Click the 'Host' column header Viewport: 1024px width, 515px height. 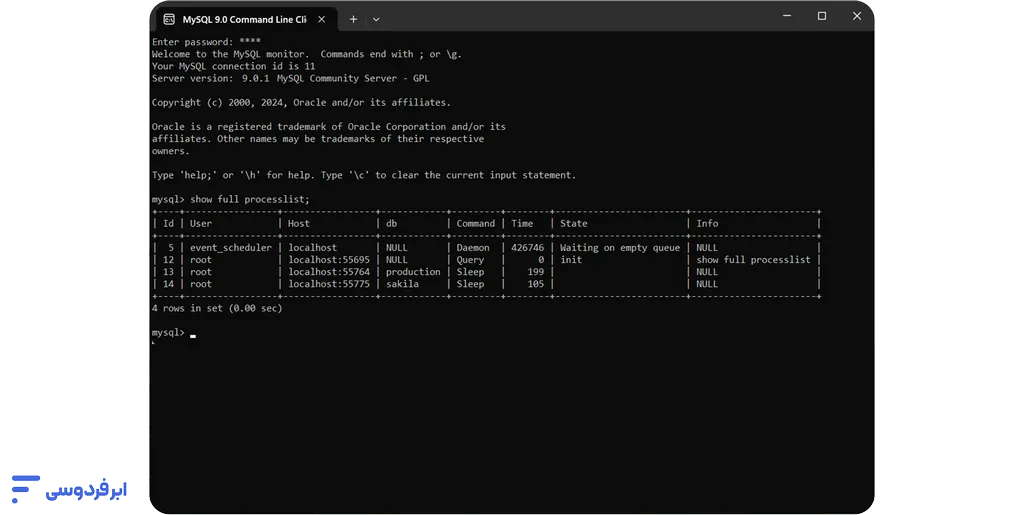(x=298, y=223)
